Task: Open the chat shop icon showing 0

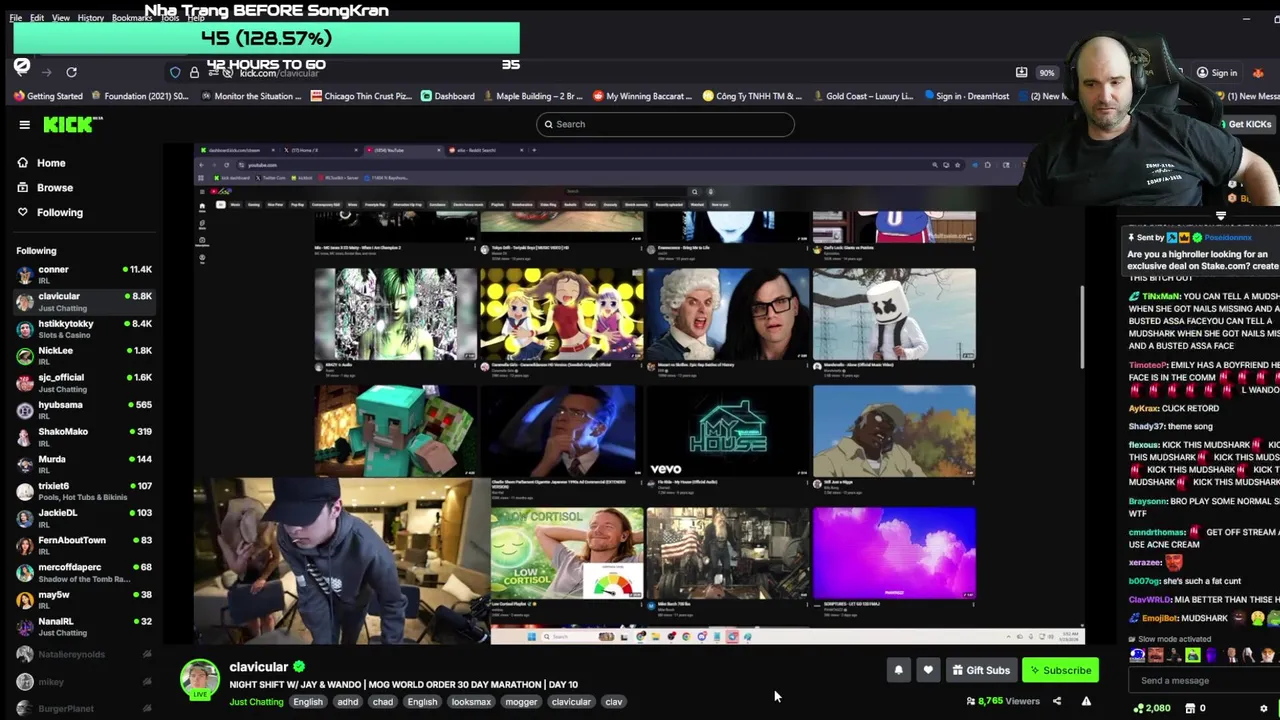Action: (1195, 708)
